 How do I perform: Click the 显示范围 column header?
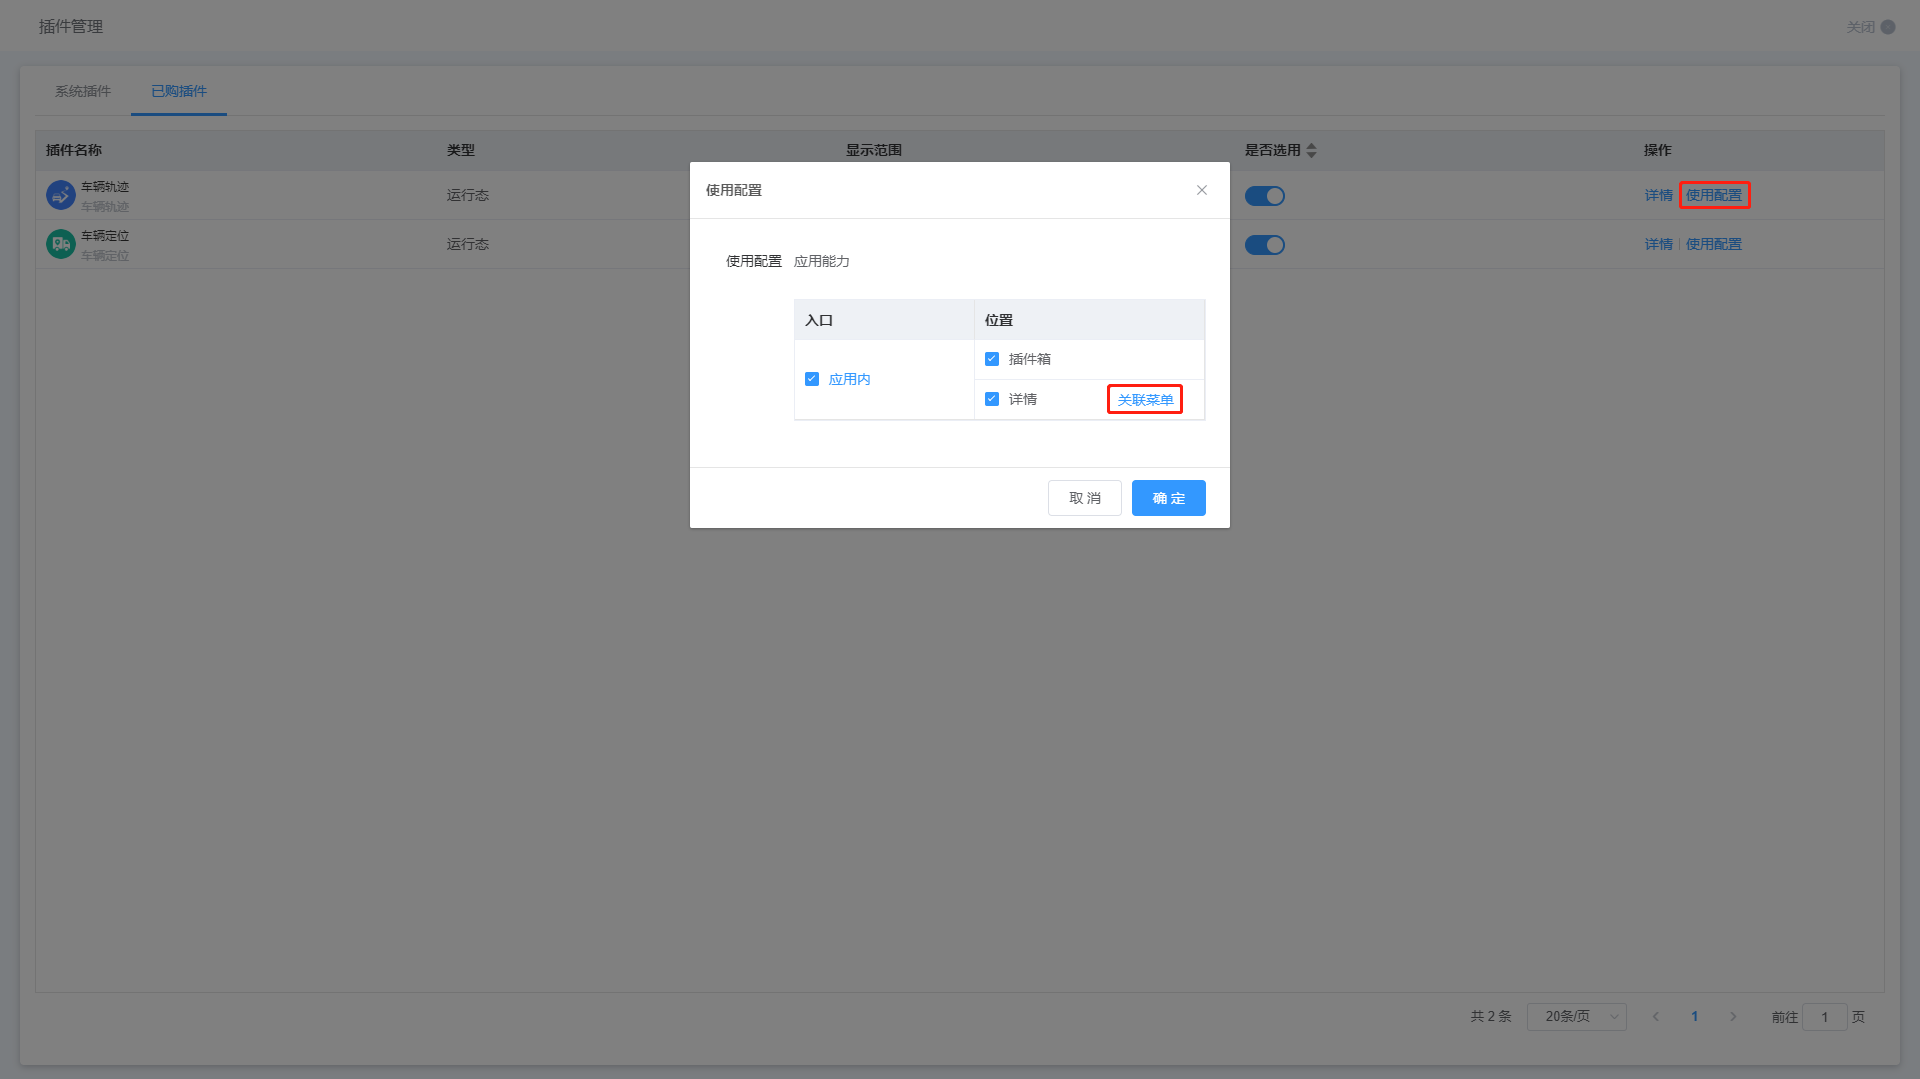(874, 150)
